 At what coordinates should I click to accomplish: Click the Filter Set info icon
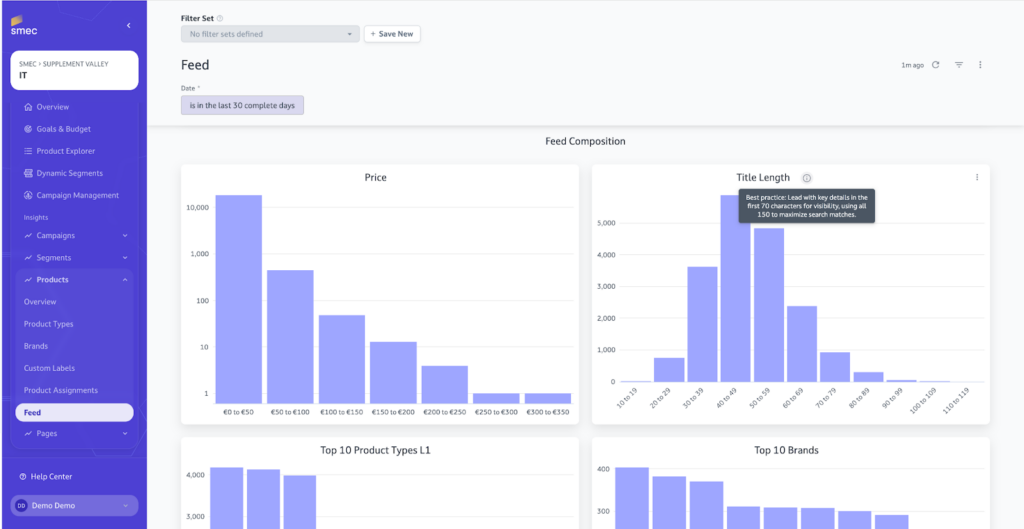[x=220, y=18]
